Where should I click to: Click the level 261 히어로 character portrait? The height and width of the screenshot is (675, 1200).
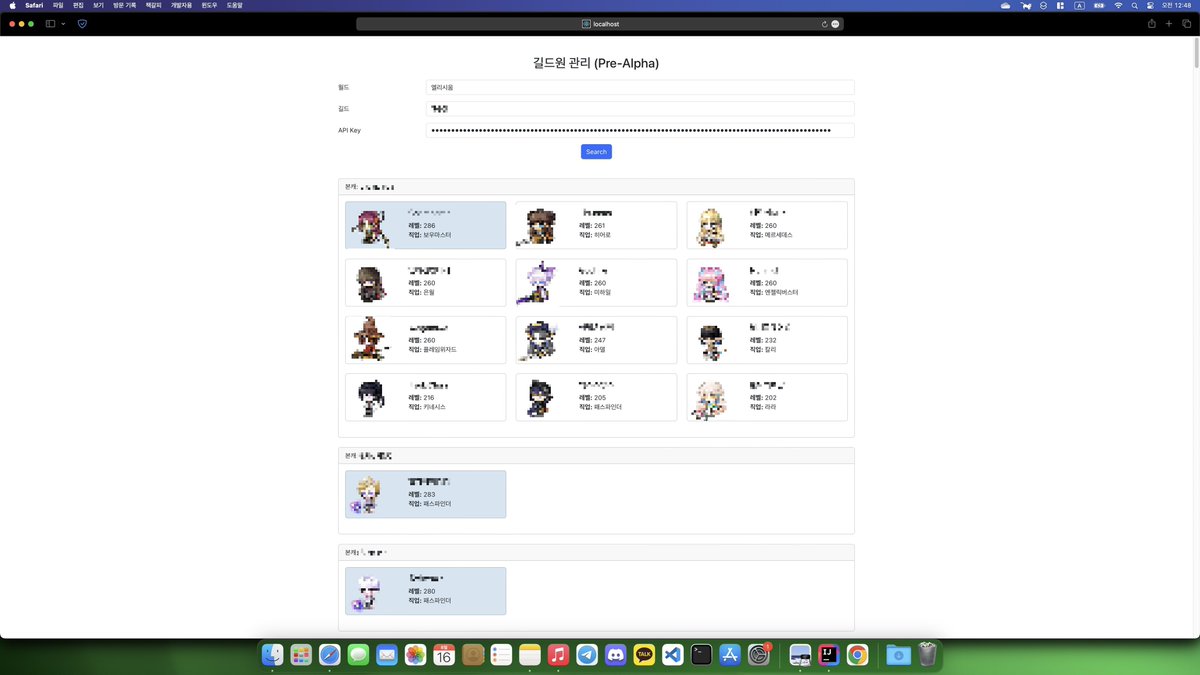pyautogui.click(x=540, y=225)
